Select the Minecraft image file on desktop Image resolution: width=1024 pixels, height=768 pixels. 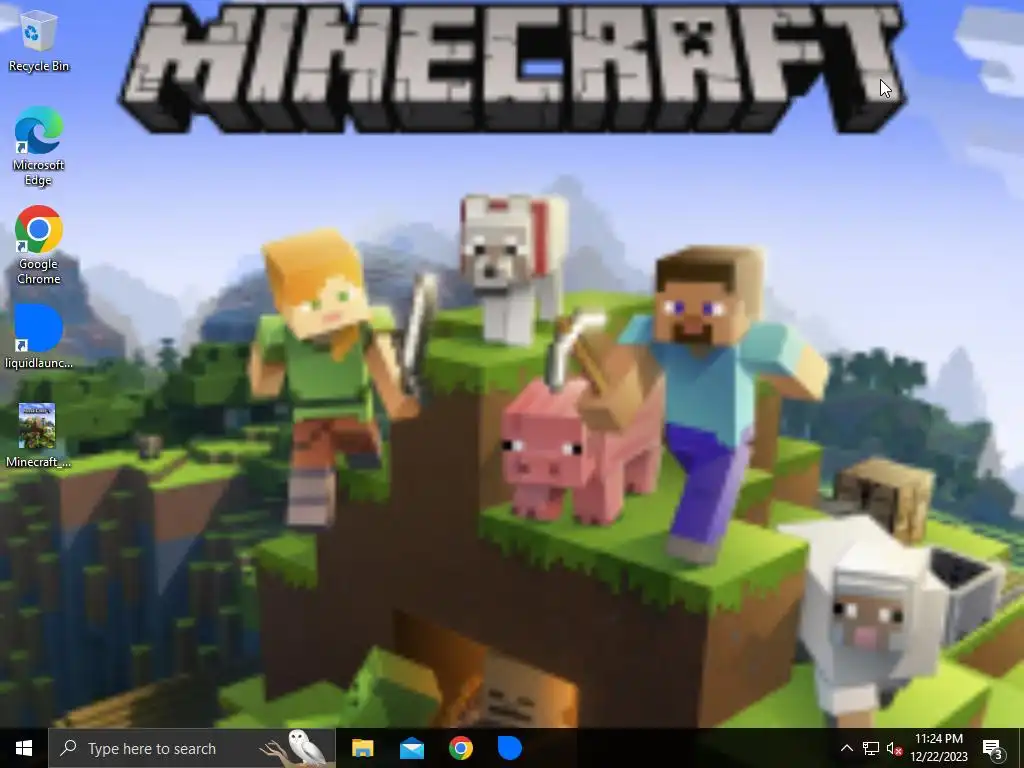(x=38, y=436)
